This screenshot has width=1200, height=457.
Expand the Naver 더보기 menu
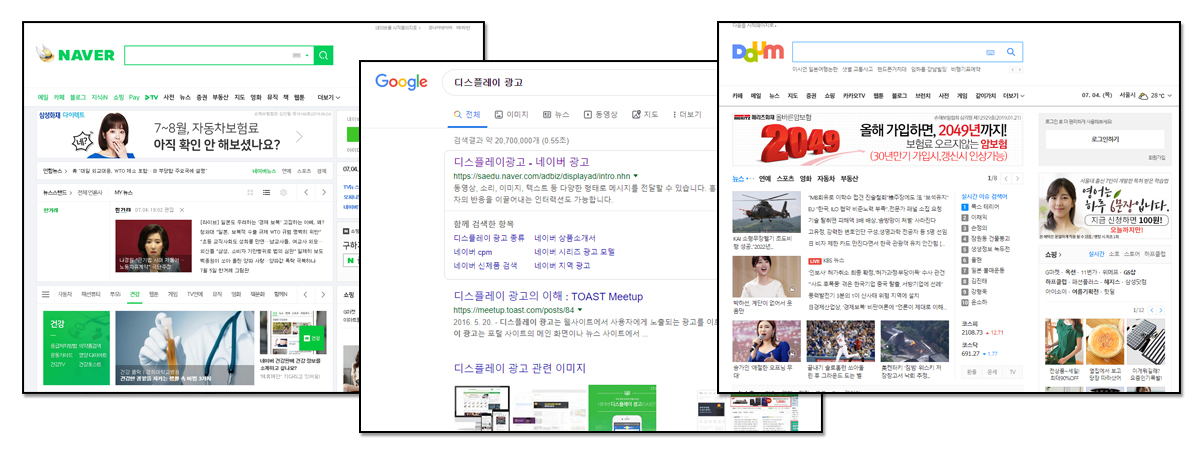click(328, 97)
